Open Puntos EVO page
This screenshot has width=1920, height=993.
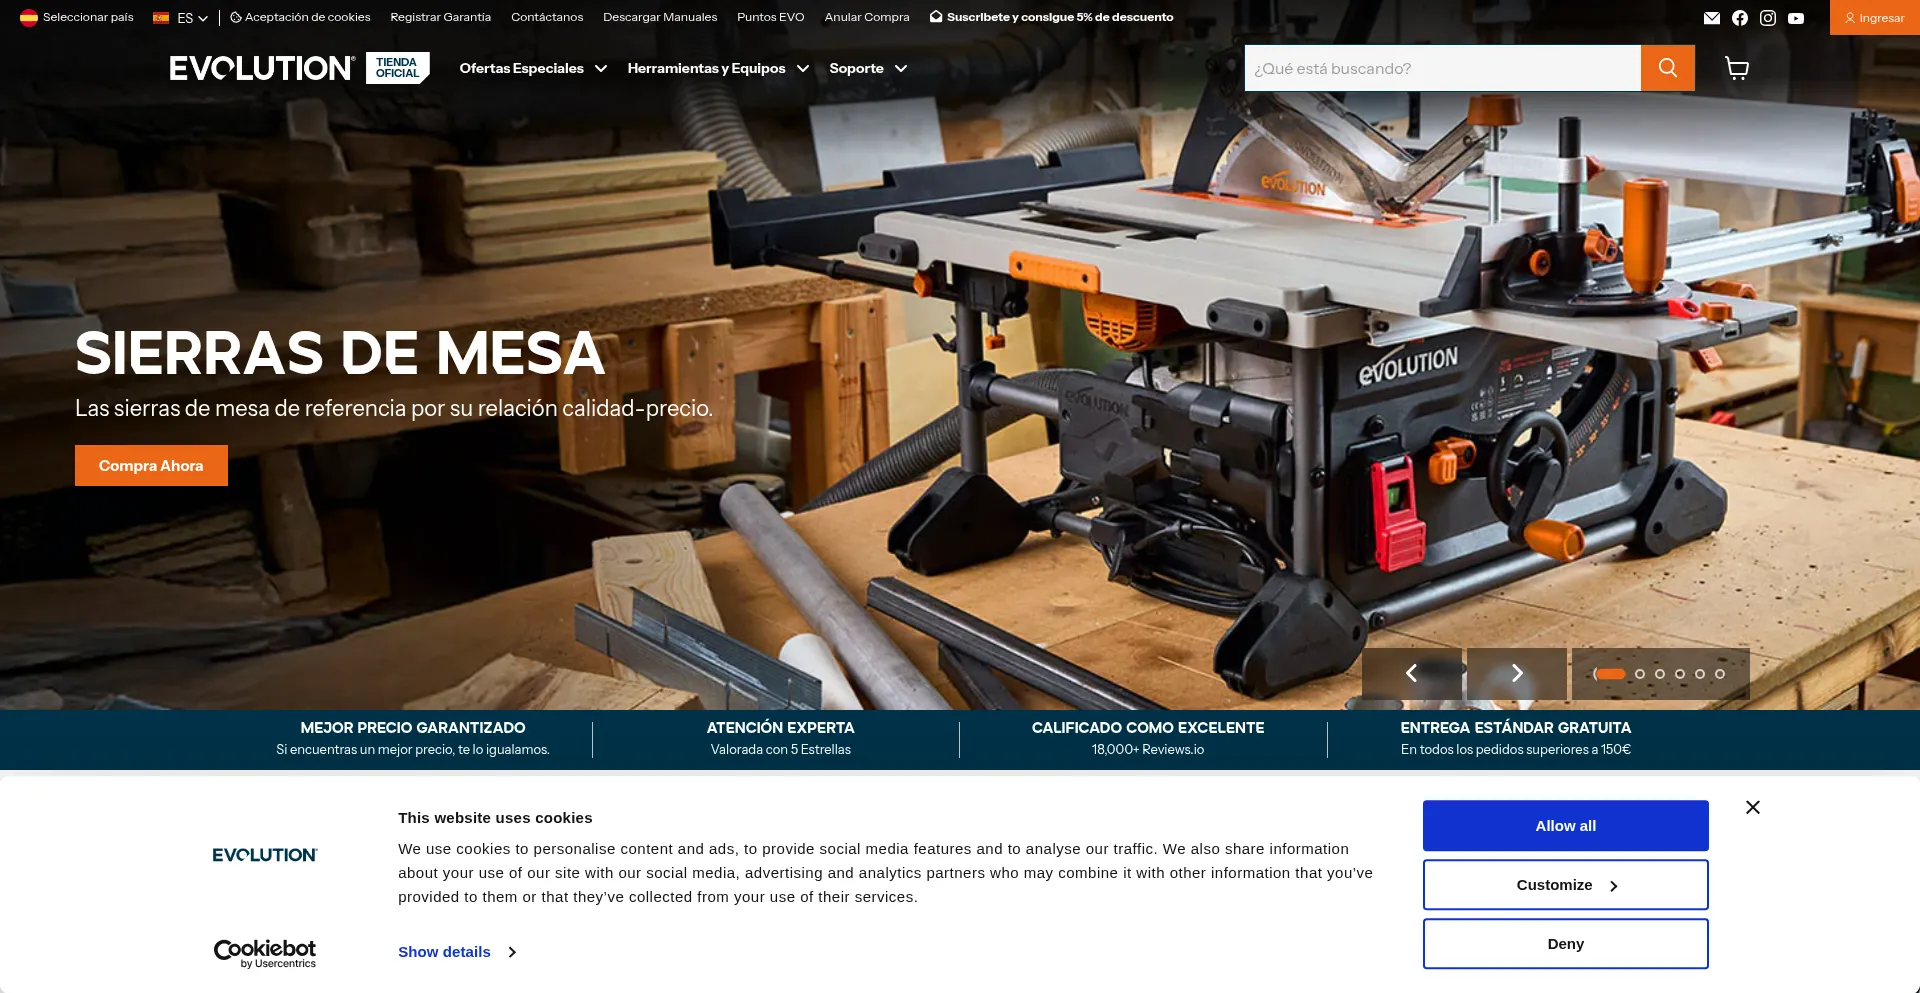tap(770, 17)
